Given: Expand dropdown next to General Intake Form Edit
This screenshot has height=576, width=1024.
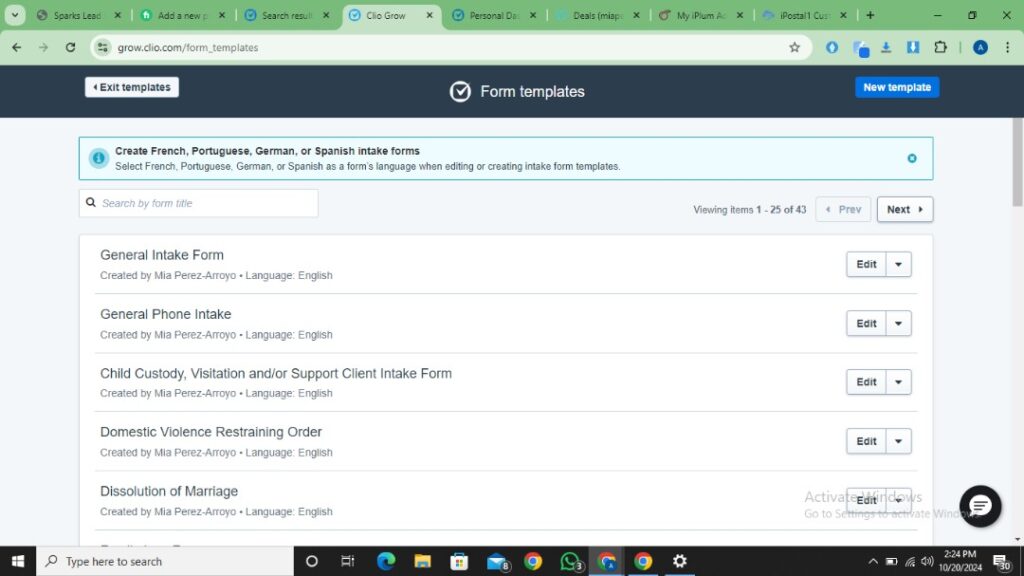Looking at the screenshot, I should tap(898, 264).
